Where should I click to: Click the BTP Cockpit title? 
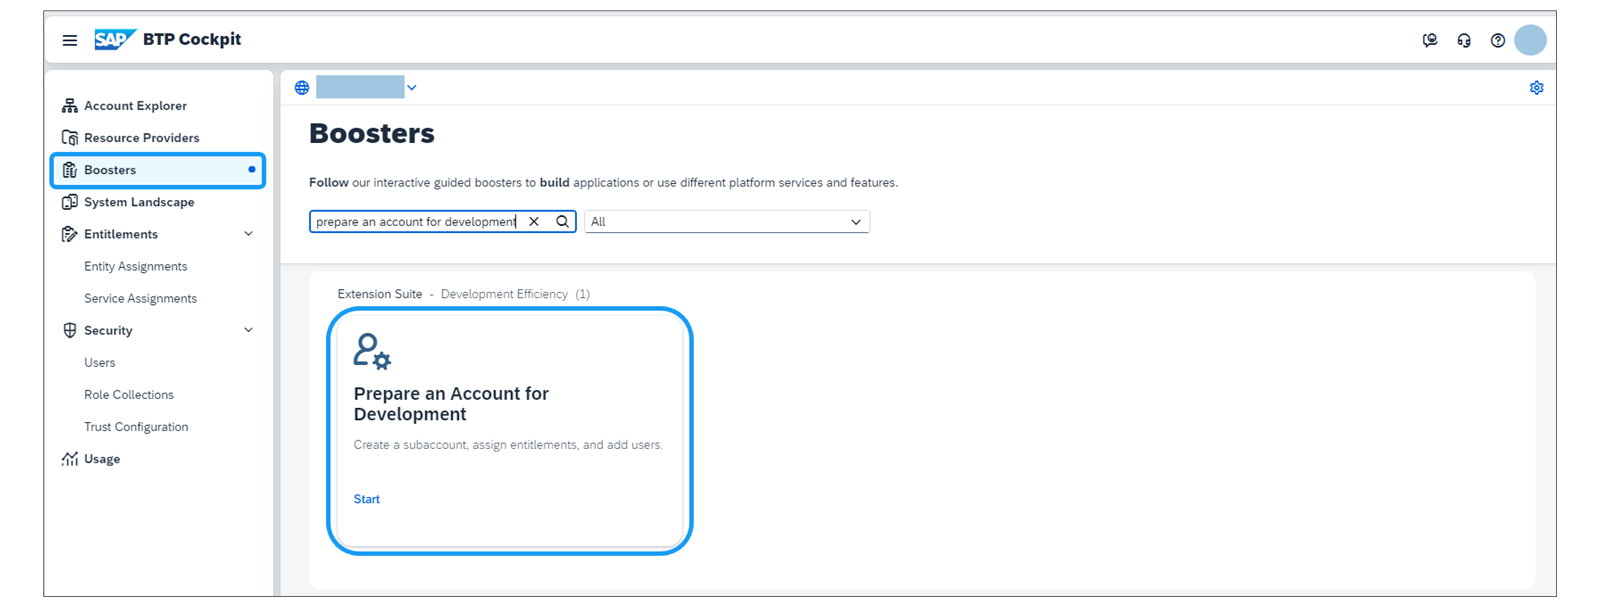[x=192, y=39]
